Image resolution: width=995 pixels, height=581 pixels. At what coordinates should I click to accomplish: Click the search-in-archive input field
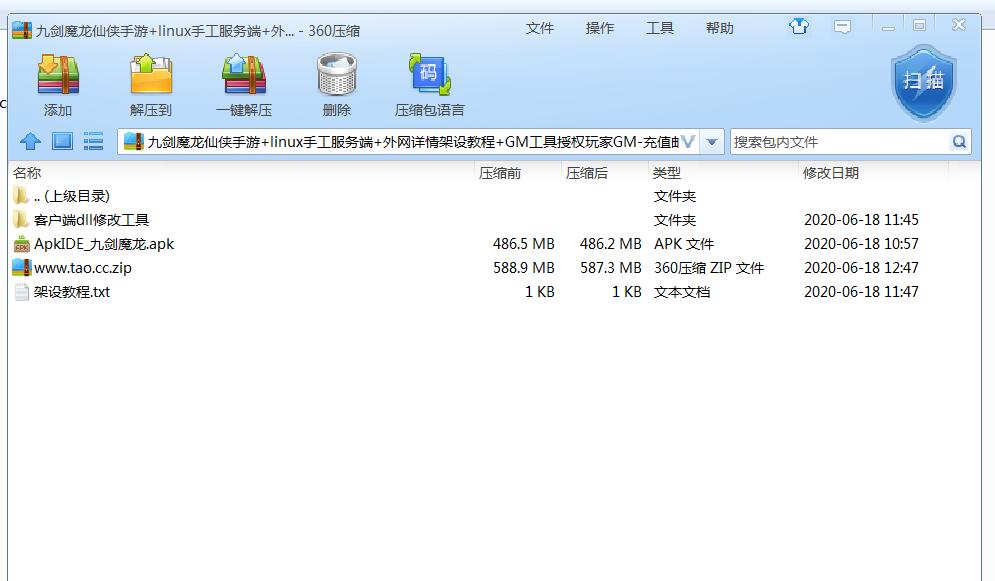838,142
